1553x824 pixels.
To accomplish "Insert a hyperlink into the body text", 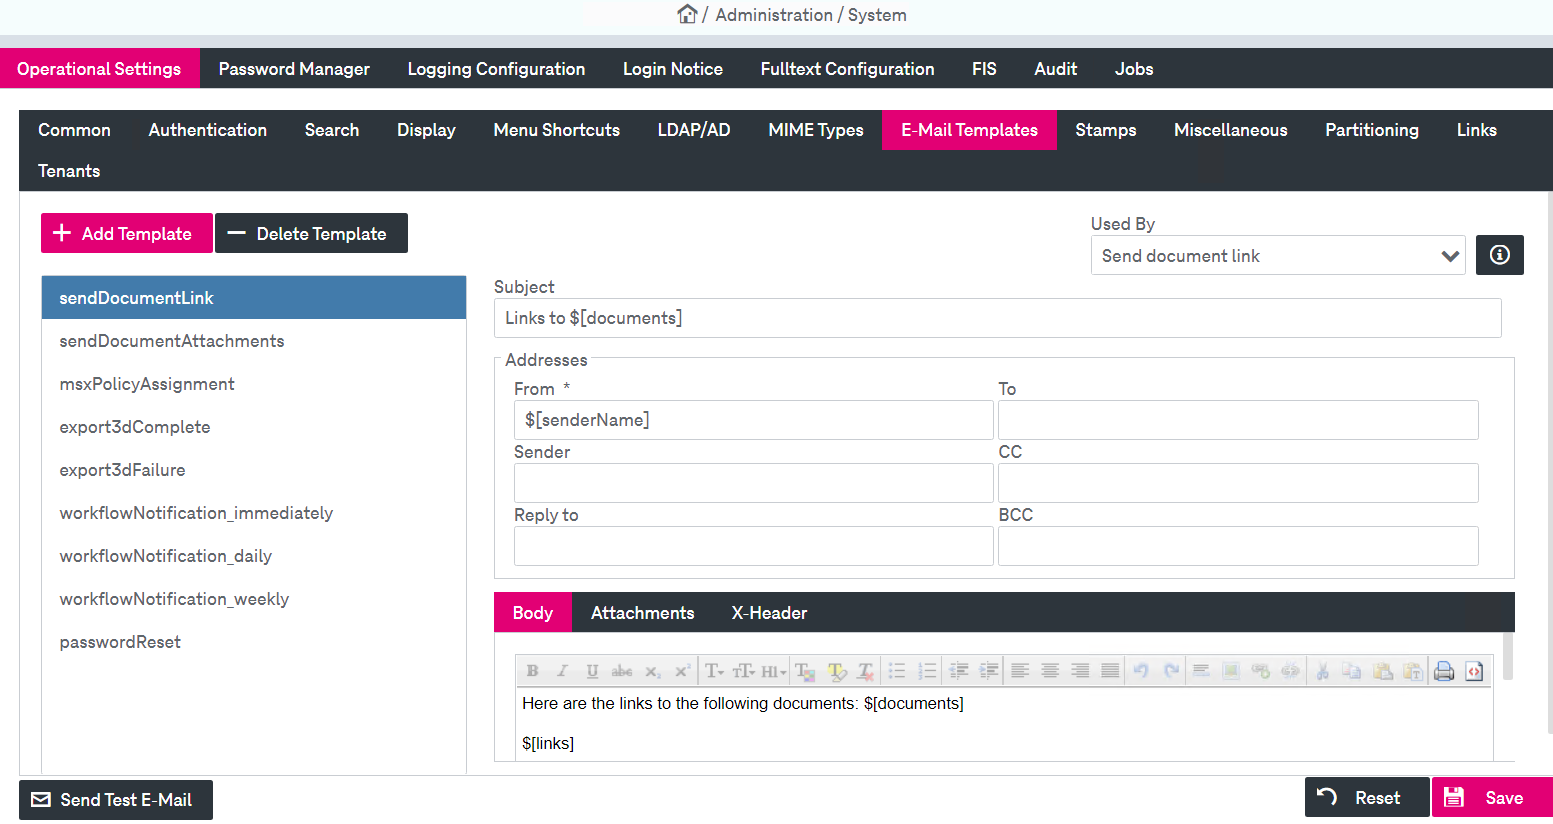I will (x=1260, y=670).
